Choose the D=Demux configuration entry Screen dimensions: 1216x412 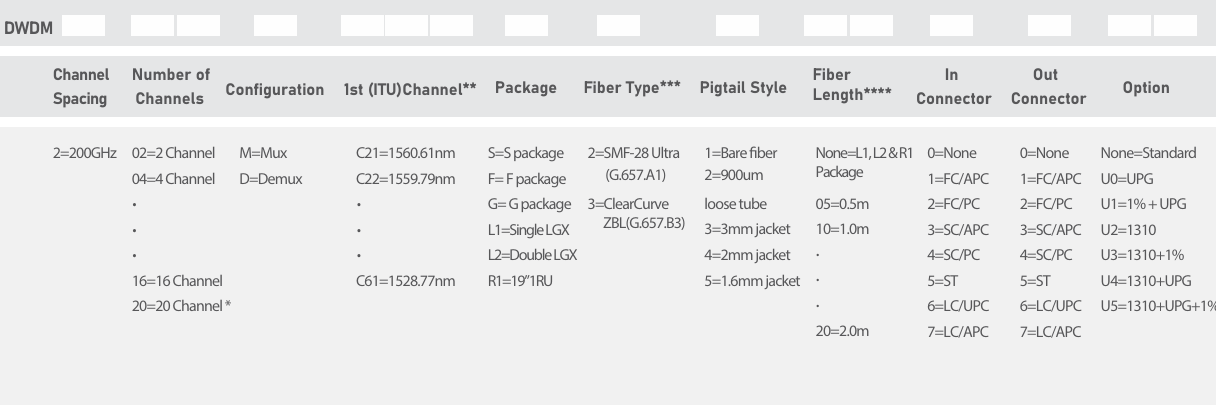click(x=271, y=179)
